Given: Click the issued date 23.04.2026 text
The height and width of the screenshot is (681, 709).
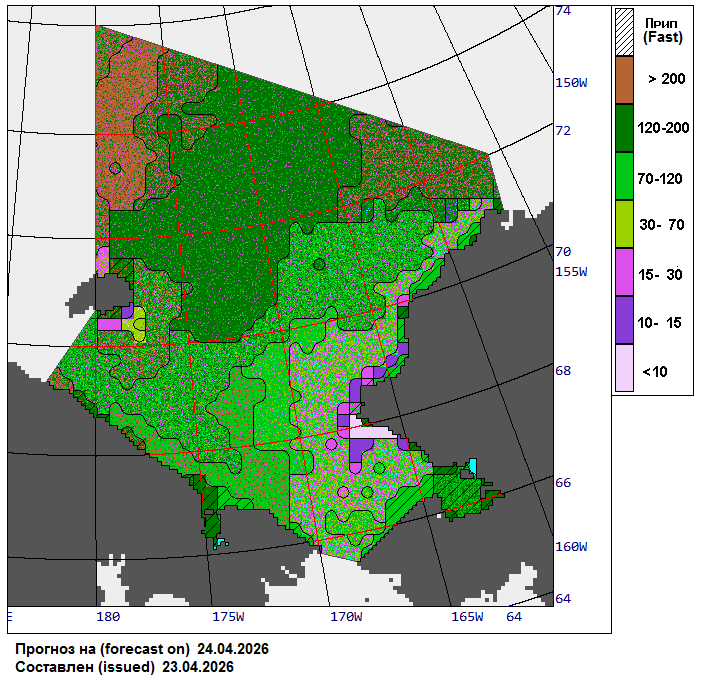Looking at the screenshot, I should 198,667.
